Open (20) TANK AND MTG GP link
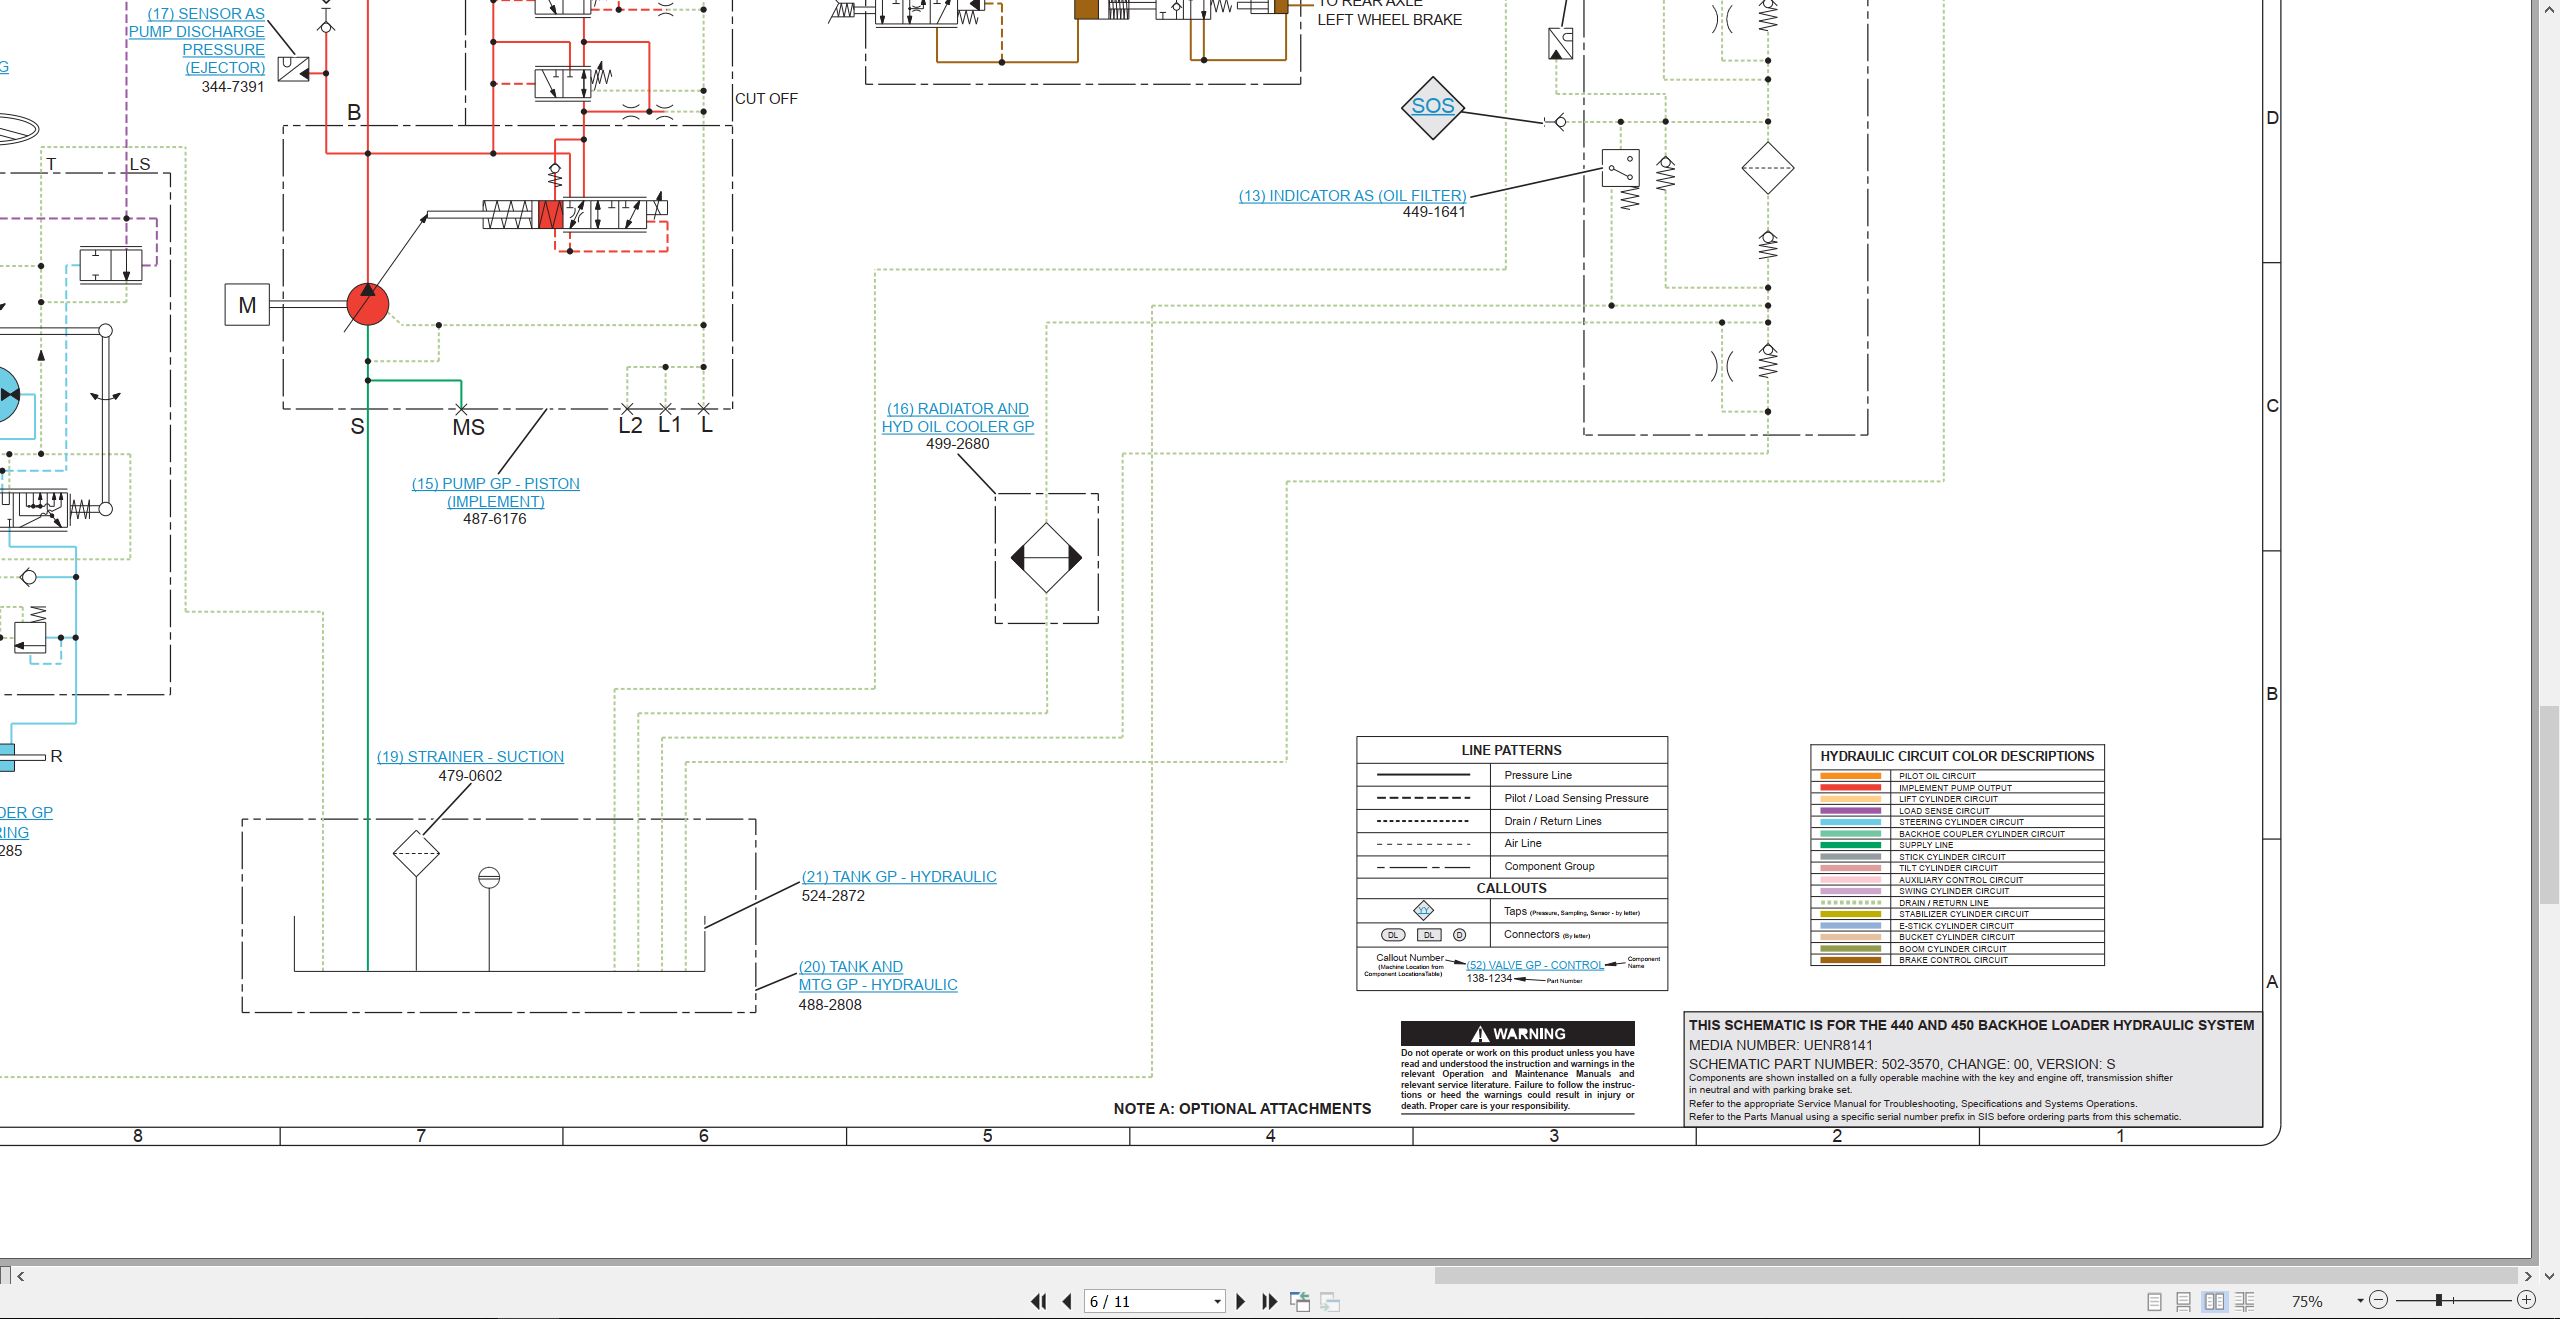This screenshot has height=1319, width=2560. tap(877, 976)
